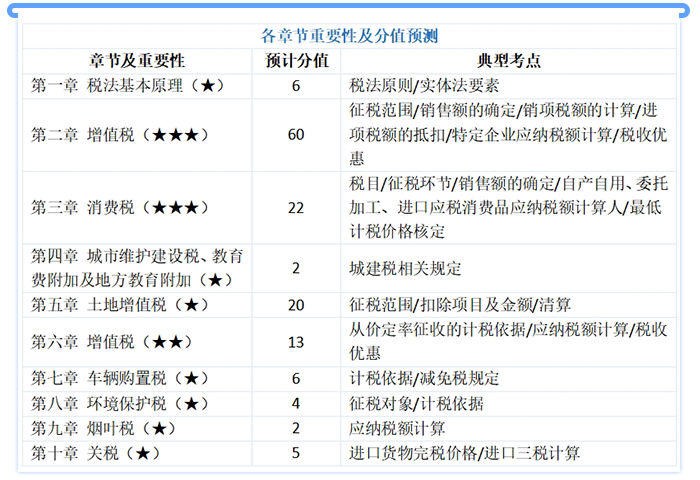The height and width of the screenshot is (480, 700).
Task: Click the 第八章 环境保护税 chapter cell
Action: pos(121,404)
